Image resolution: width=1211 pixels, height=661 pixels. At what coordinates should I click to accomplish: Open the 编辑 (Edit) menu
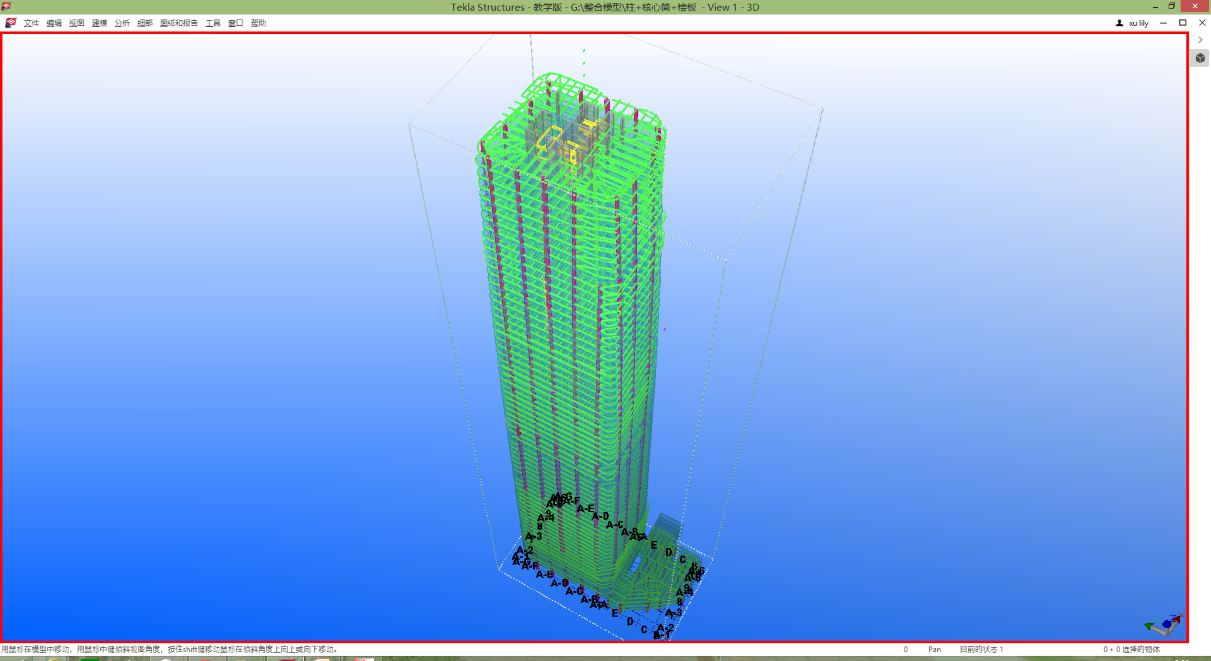[54, 23]
